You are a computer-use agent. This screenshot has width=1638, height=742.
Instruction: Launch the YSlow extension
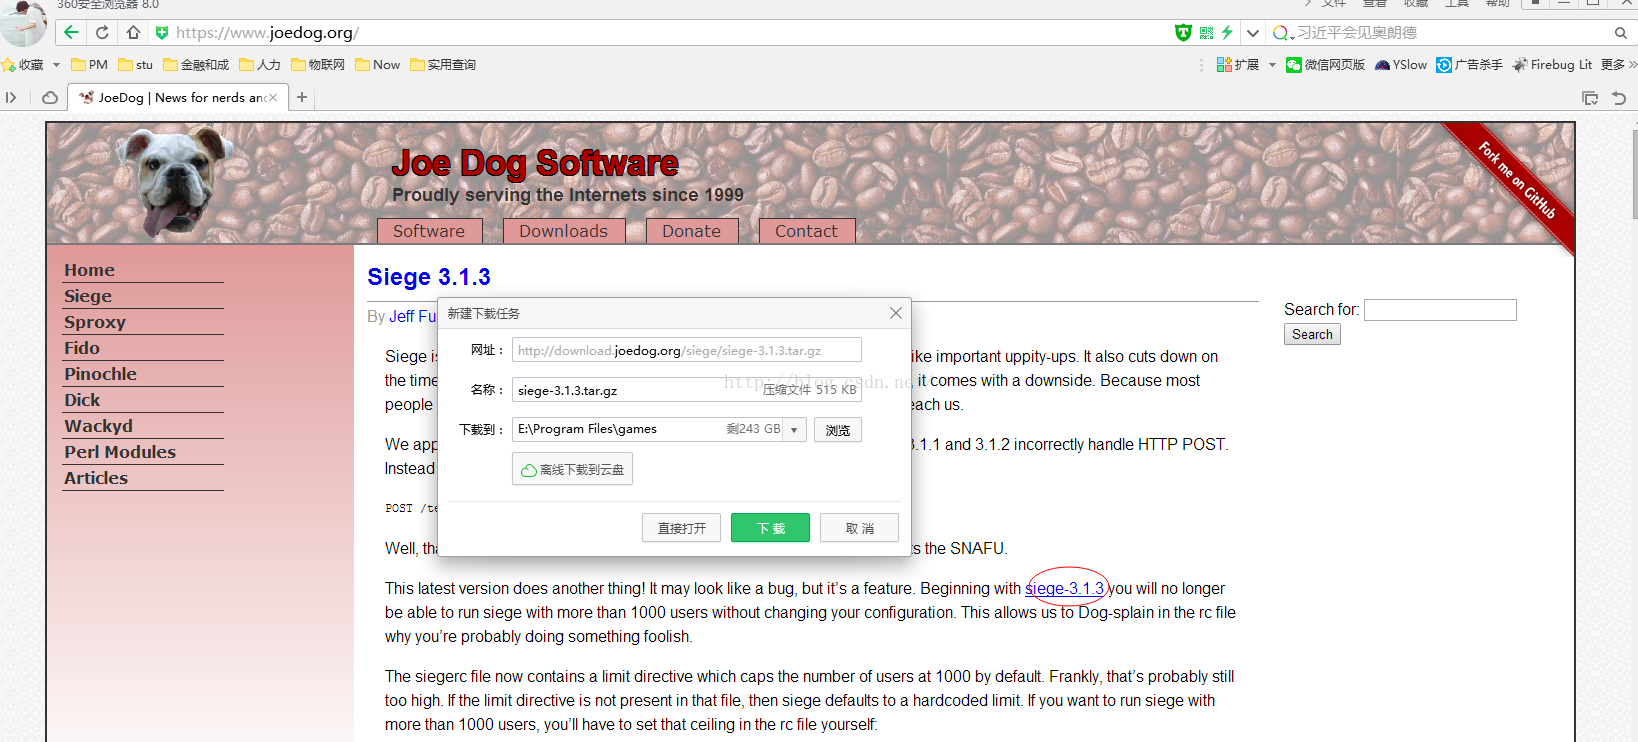1401,65
